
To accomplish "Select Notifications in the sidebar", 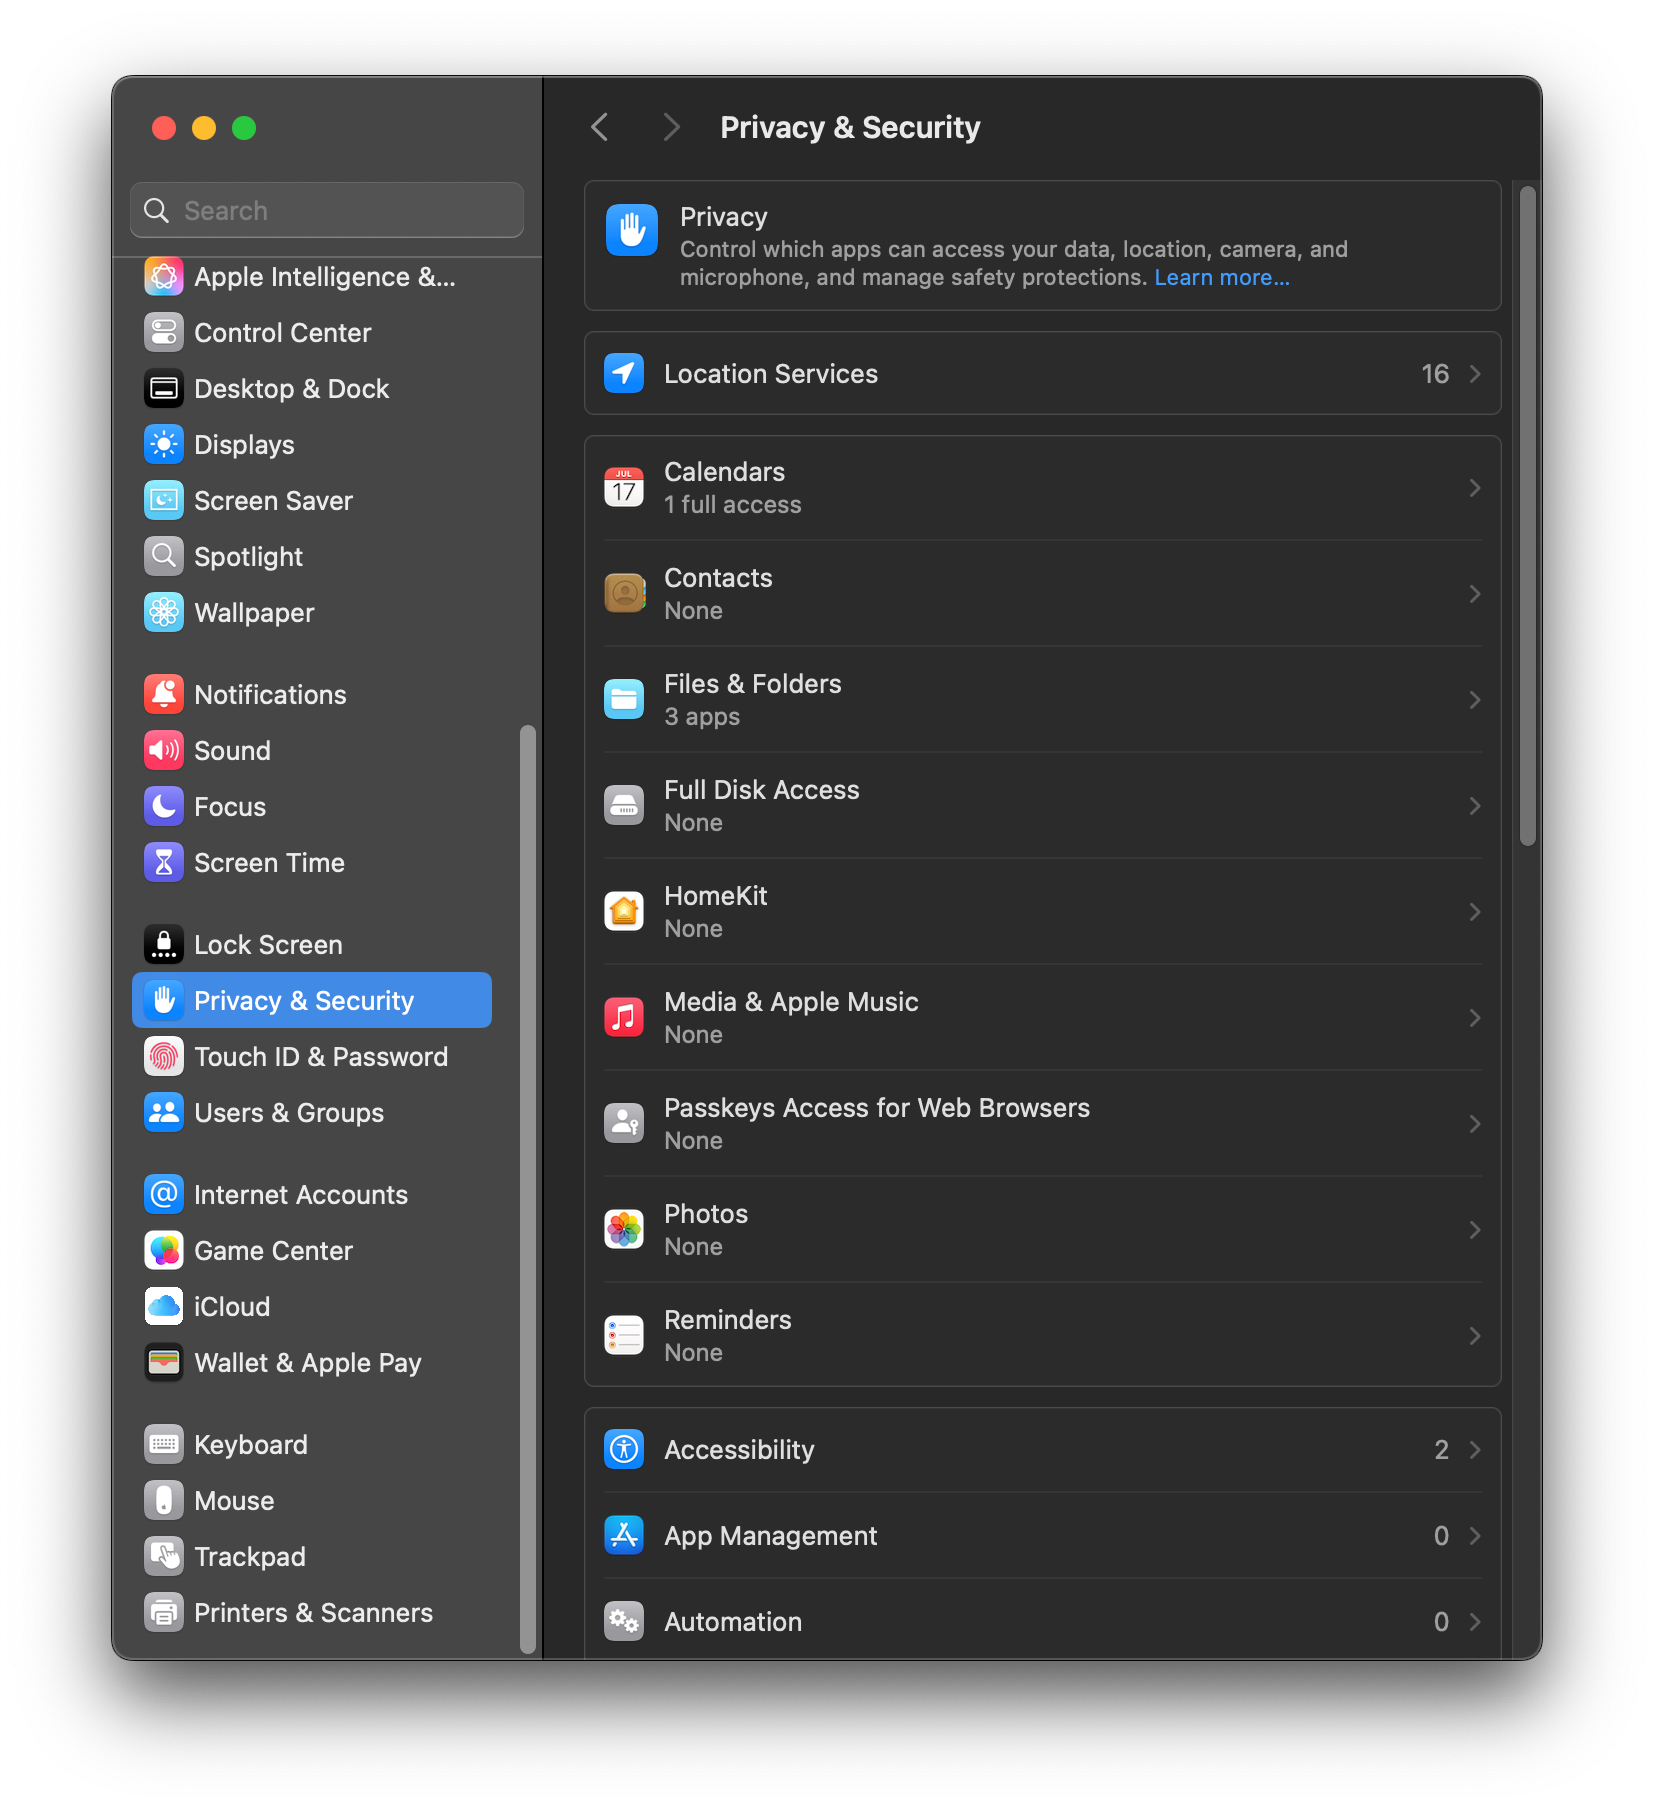I will pos(312,695).
